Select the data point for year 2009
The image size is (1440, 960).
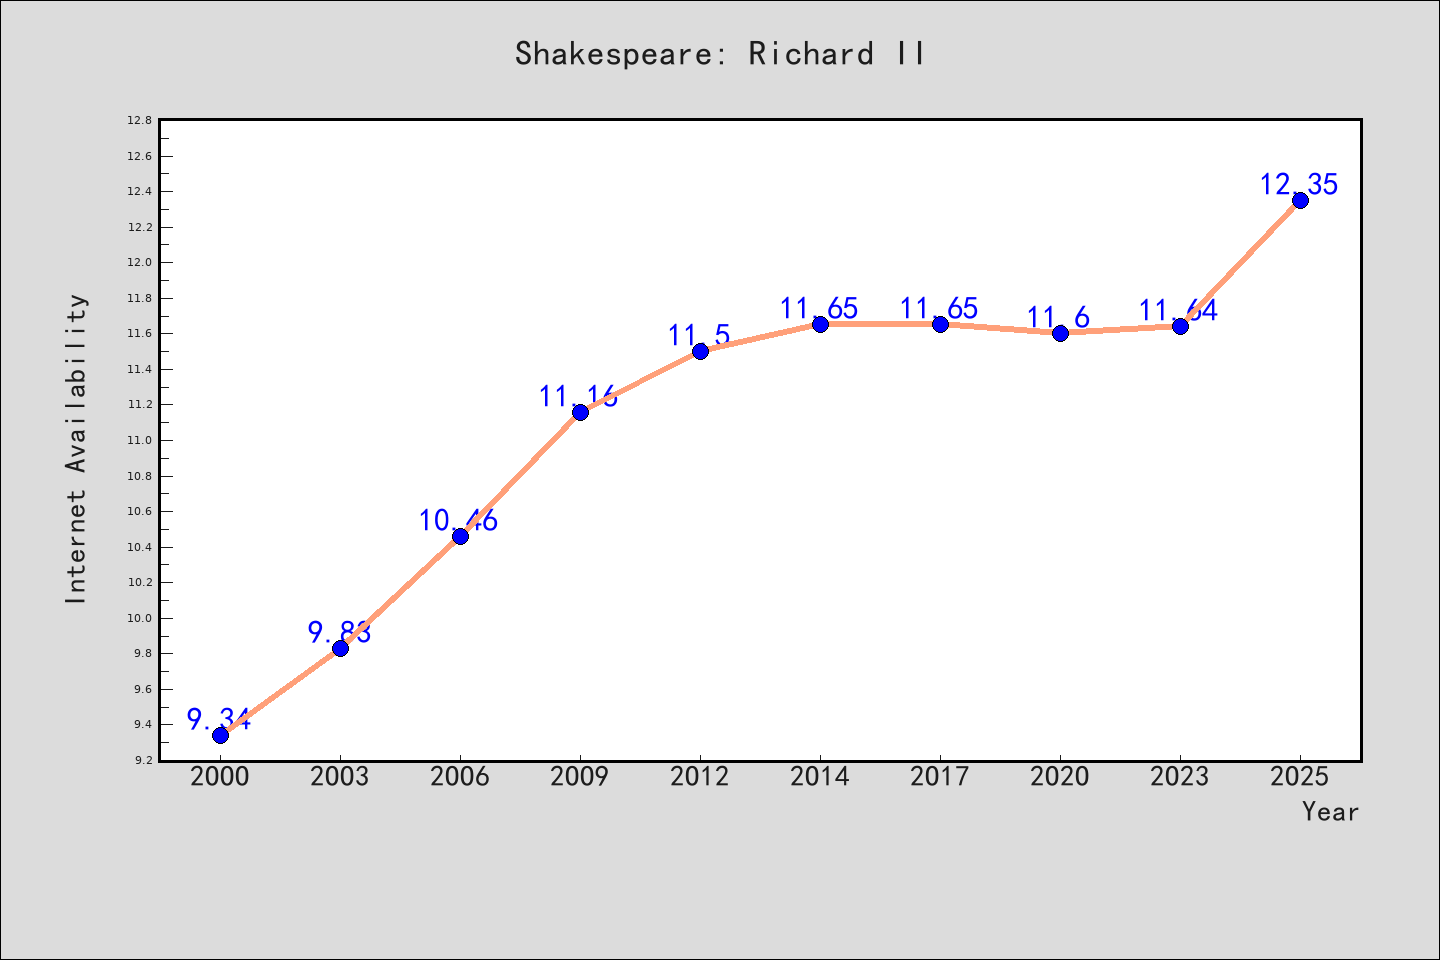click(580, 412)
